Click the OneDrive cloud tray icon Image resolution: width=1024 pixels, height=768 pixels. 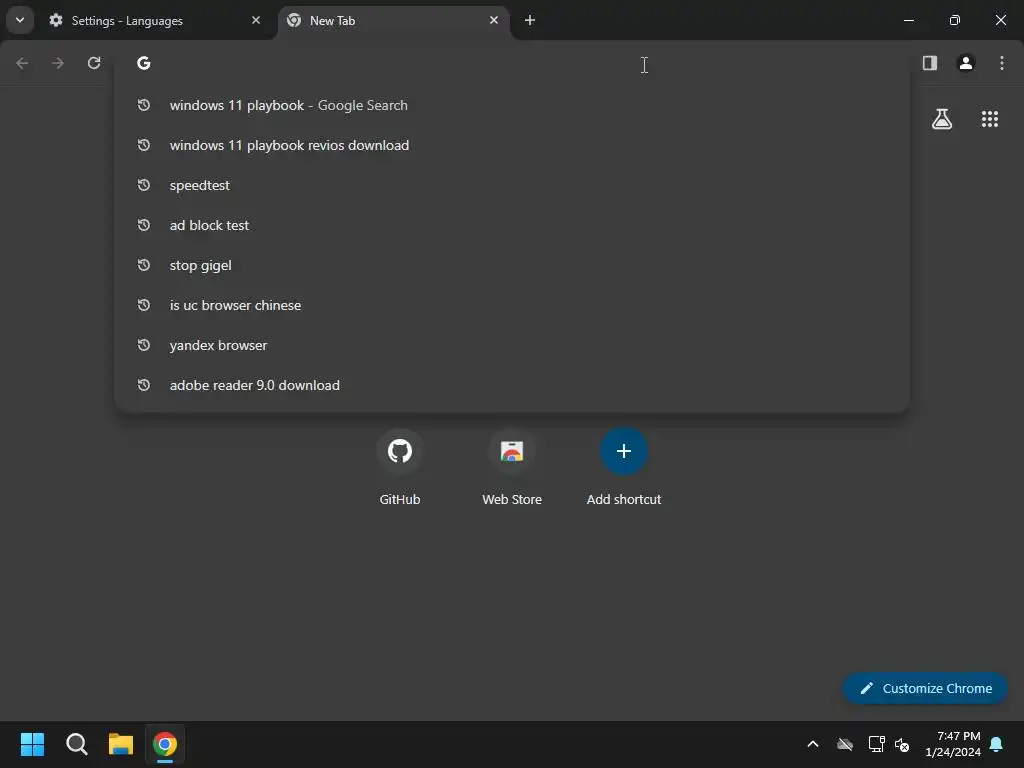pyautogui.click(x=845, y=744)
